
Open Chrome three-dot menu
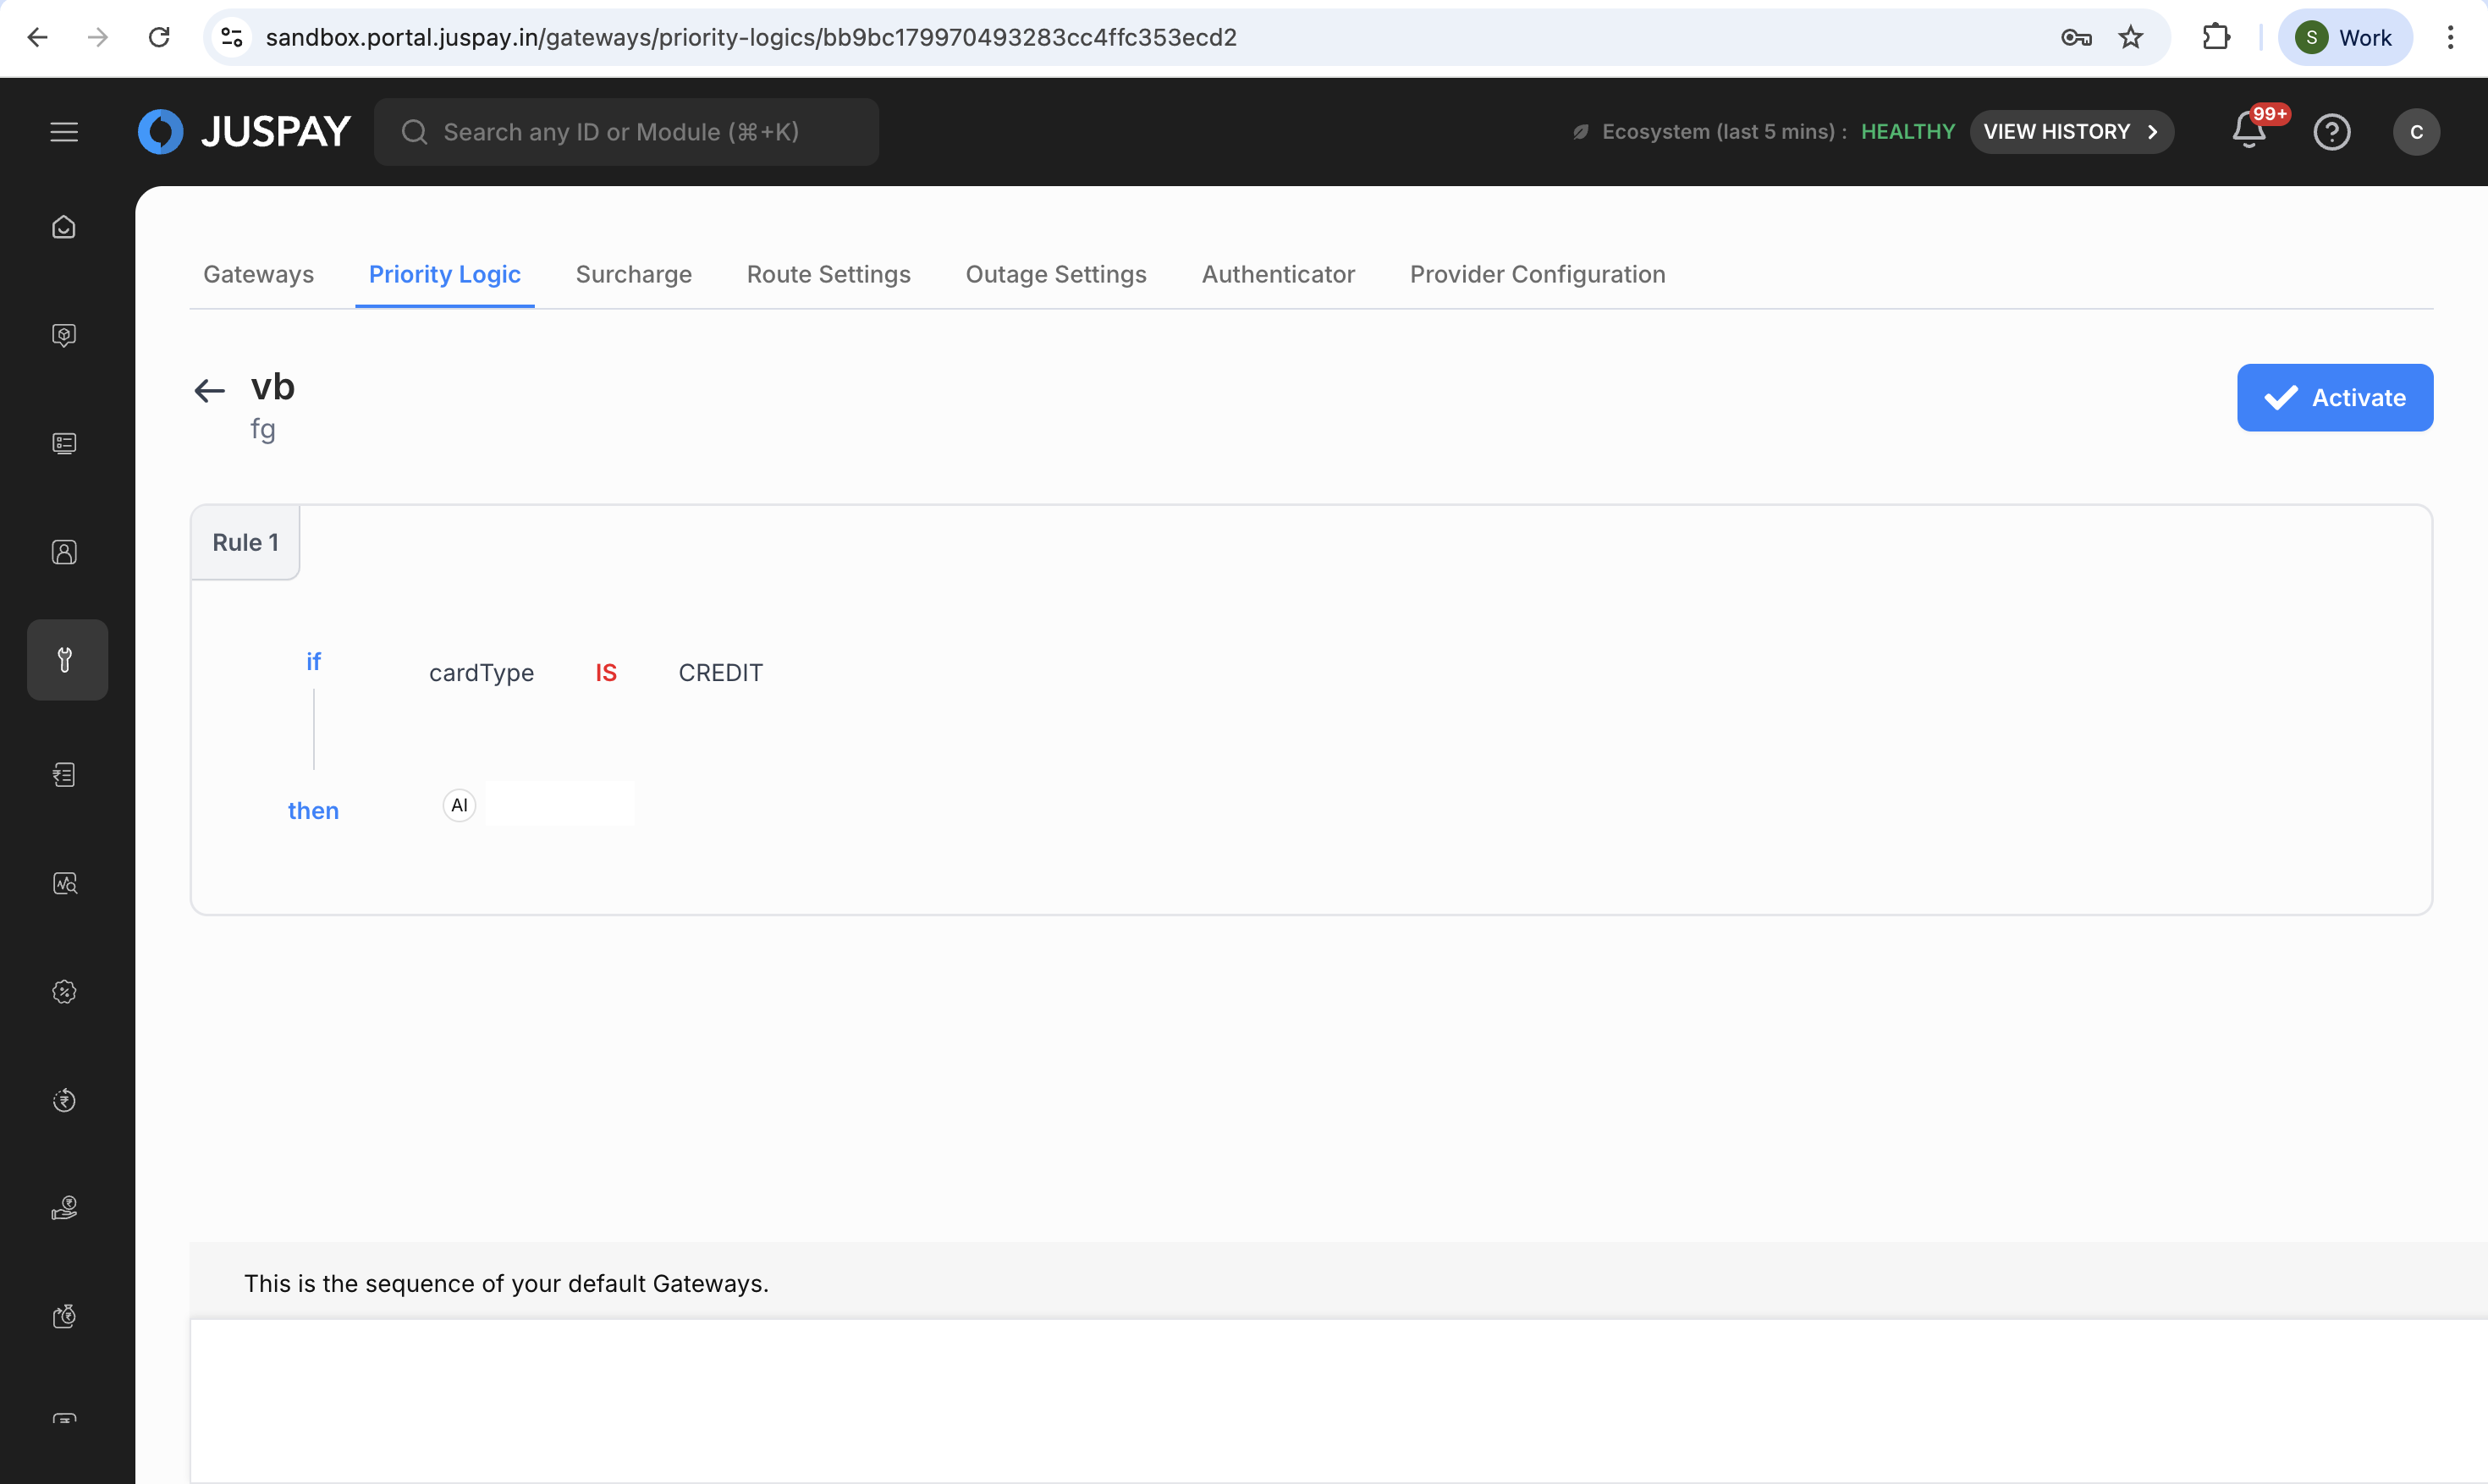(x=2450, y=38)
